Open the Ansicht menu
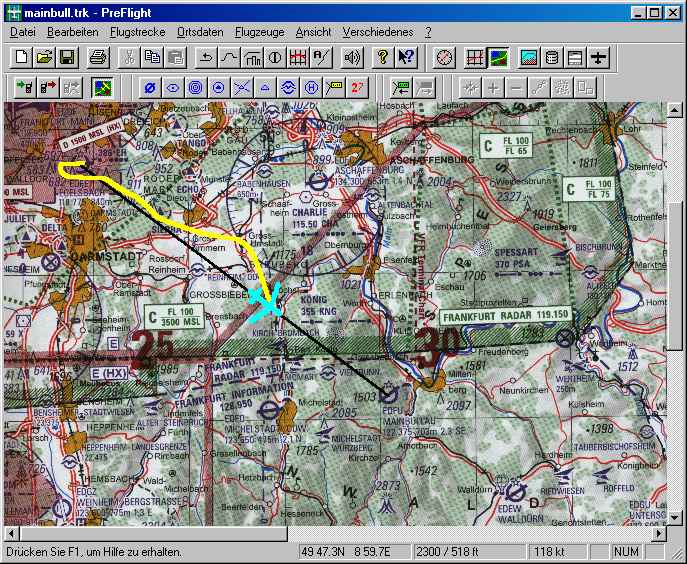This screenshot has height=564, width=687. [313, 32]
